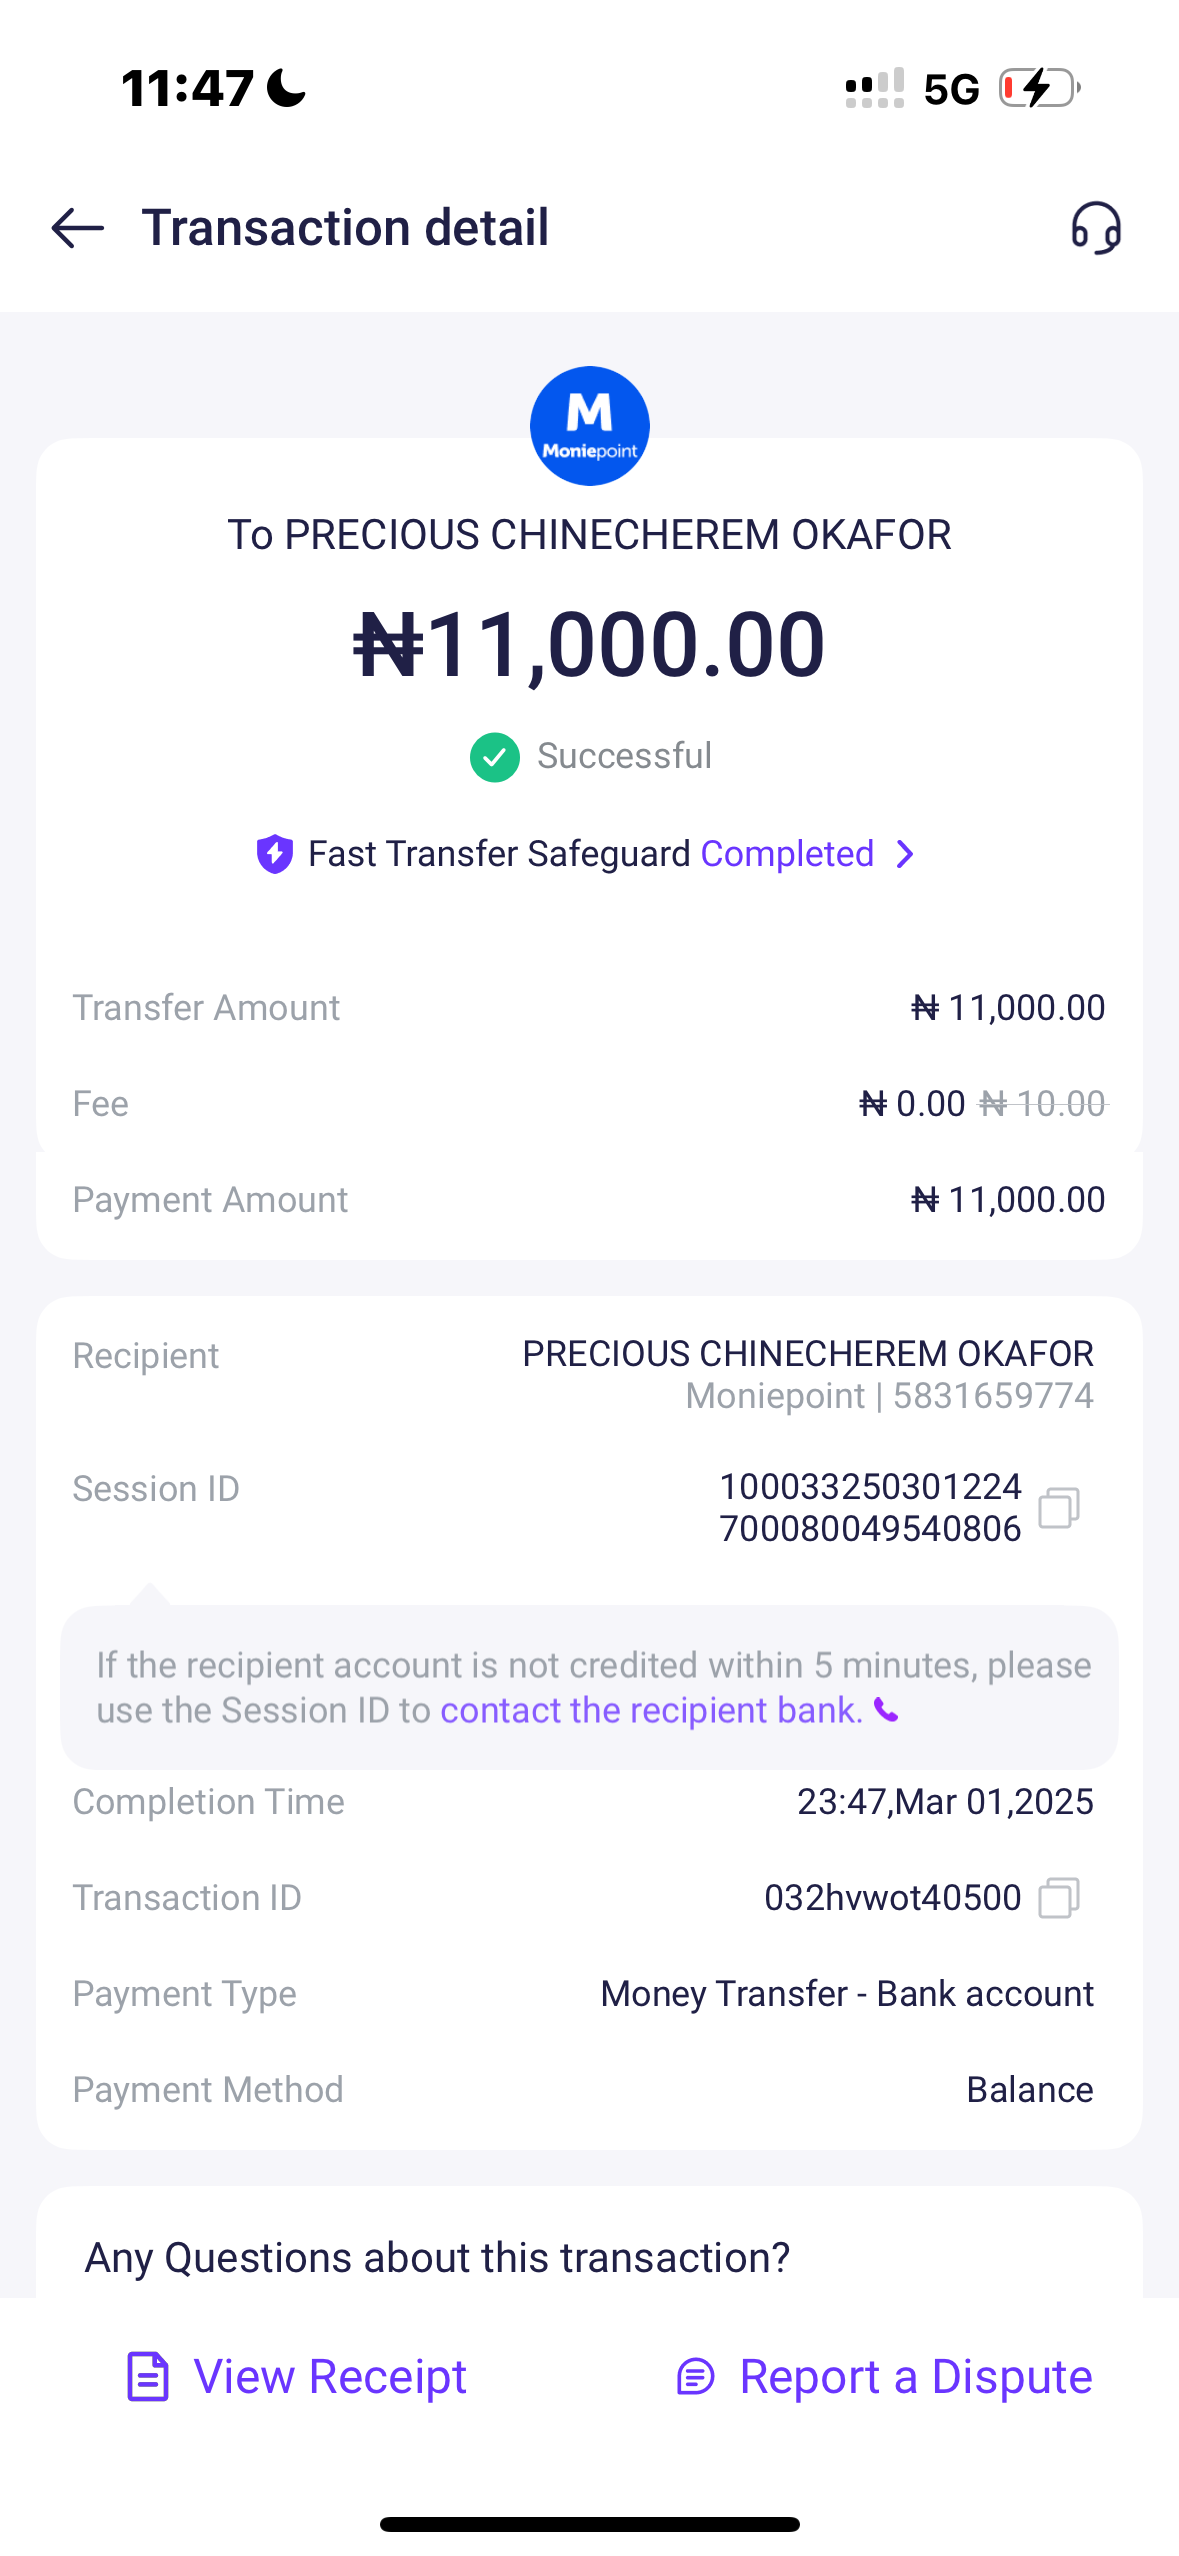Copy the Session ID
The height and width of the screenshot is (2556, 1179).
[1059, 1508]
